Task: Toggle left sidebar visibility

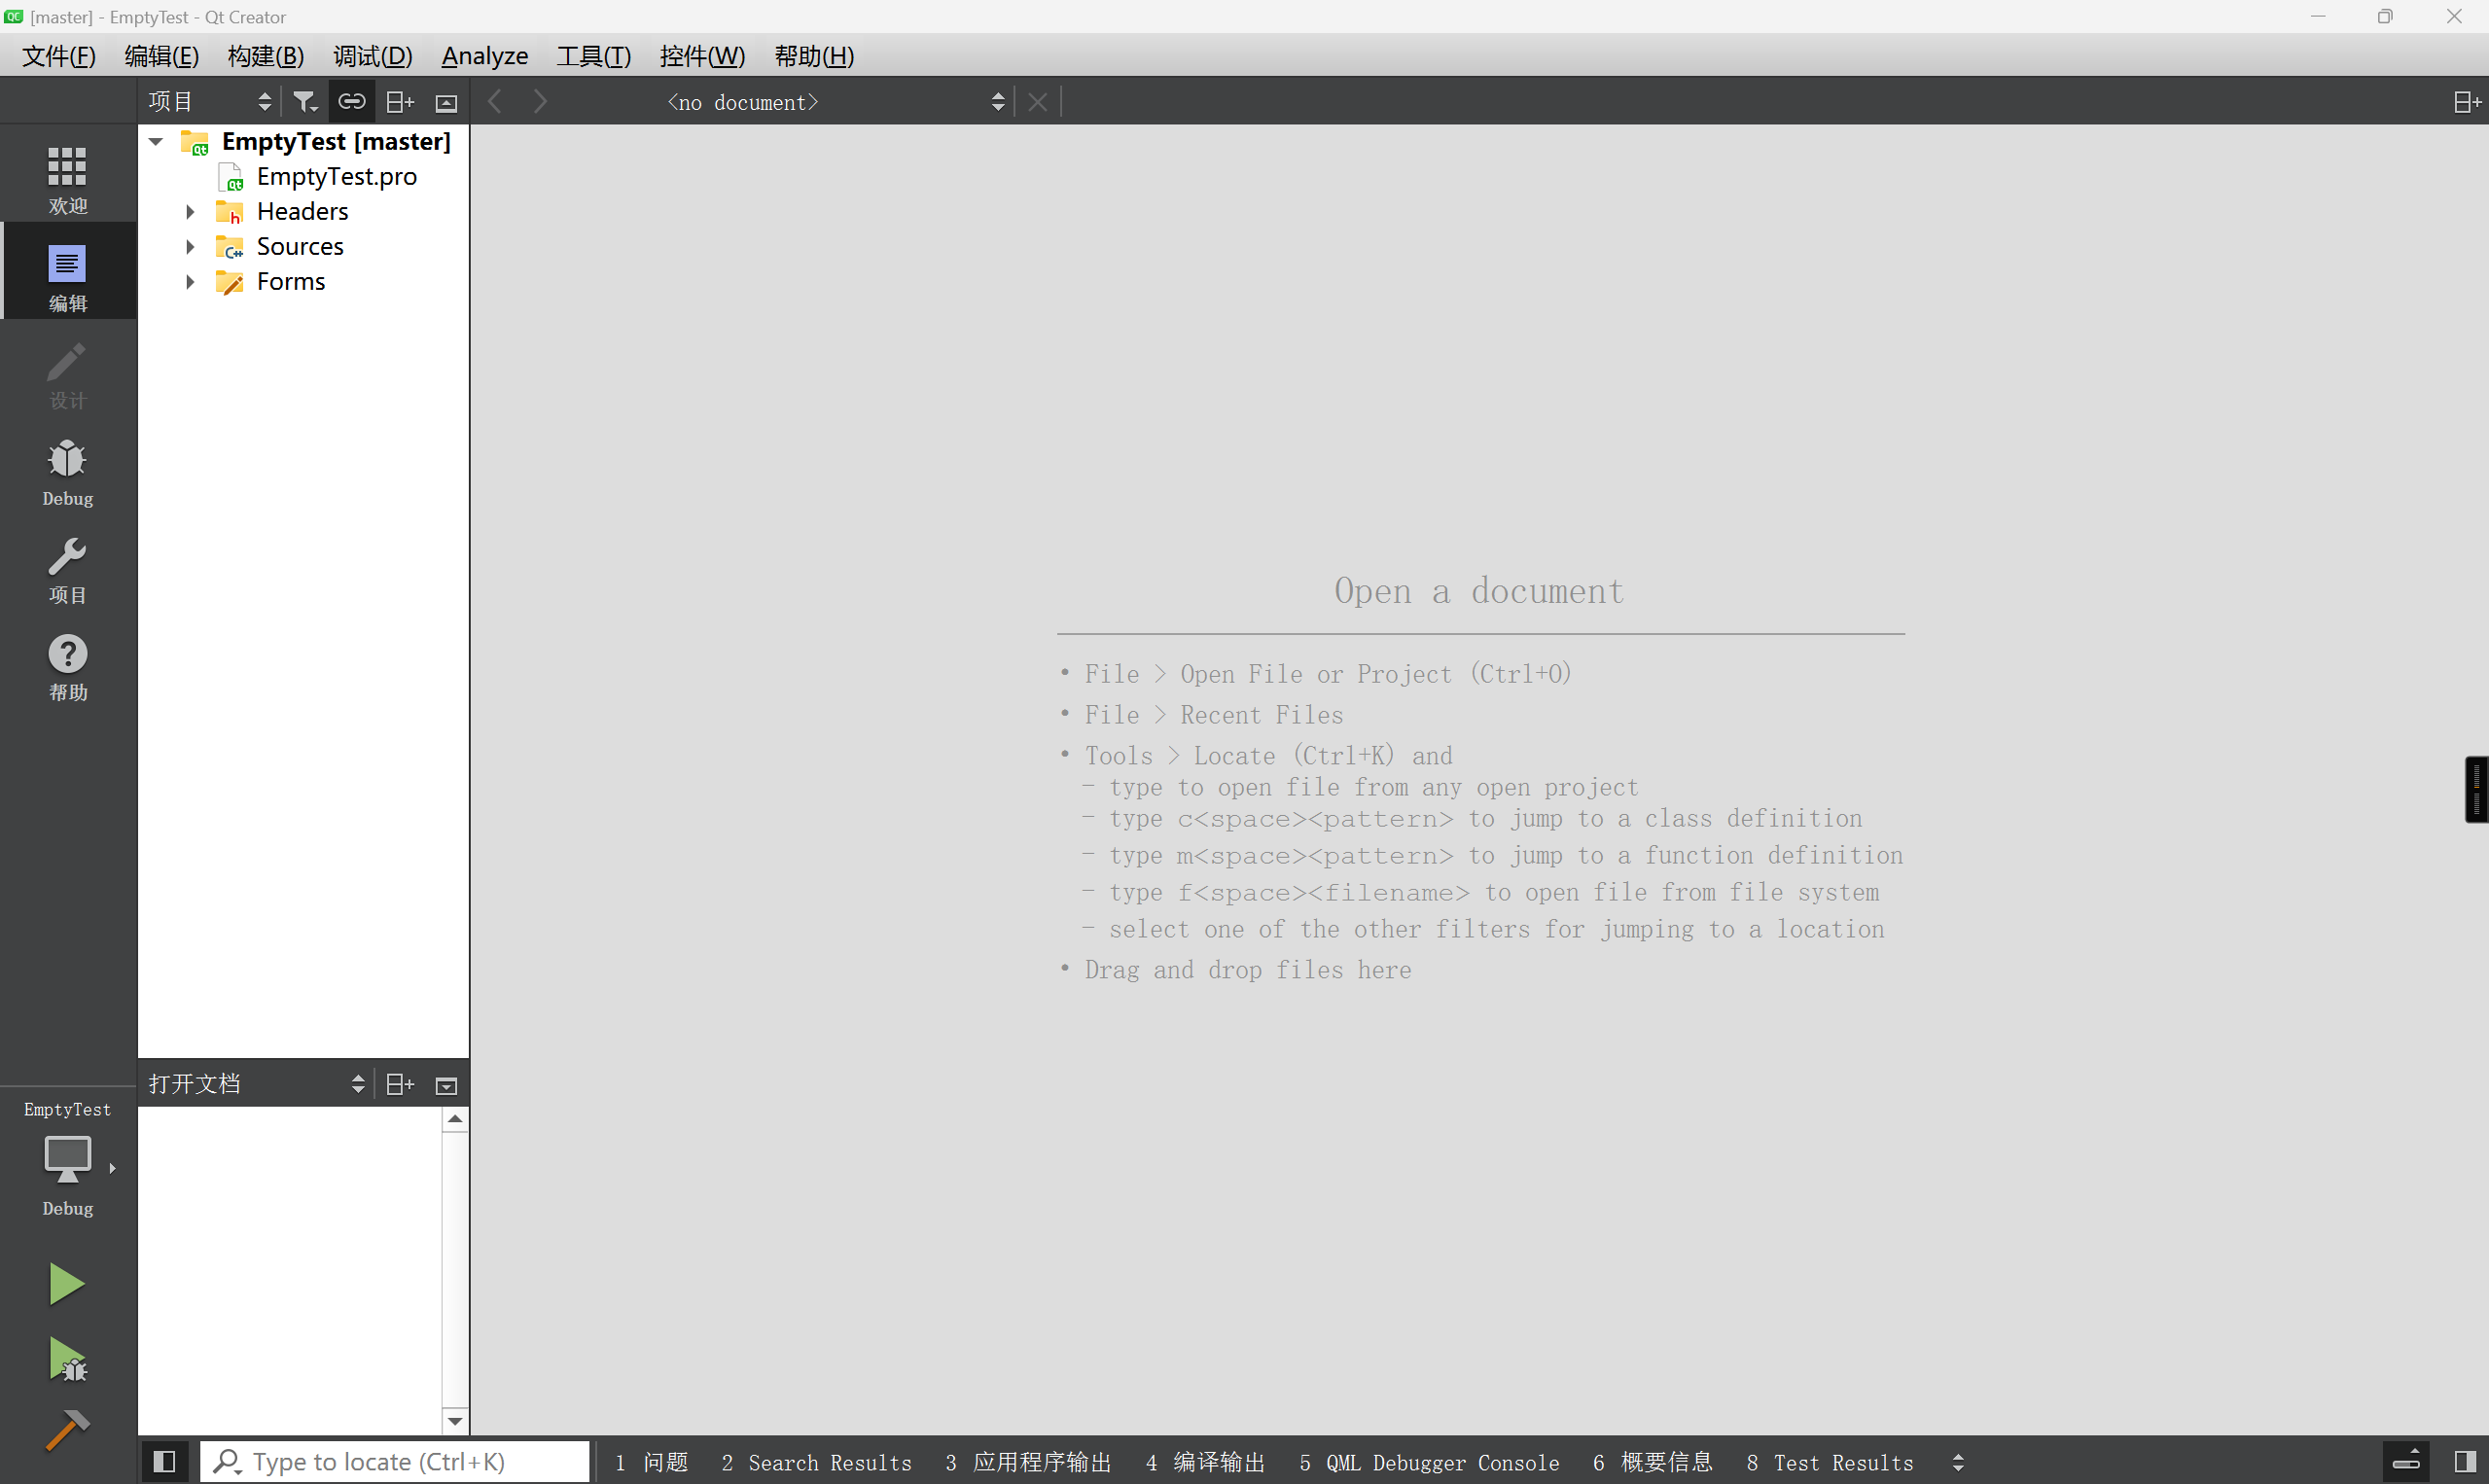Action: (165, 1462)
